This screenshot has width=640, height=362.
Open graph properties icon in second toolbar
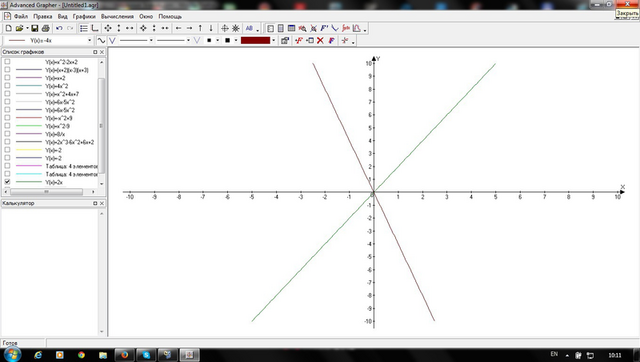[285, 40]
